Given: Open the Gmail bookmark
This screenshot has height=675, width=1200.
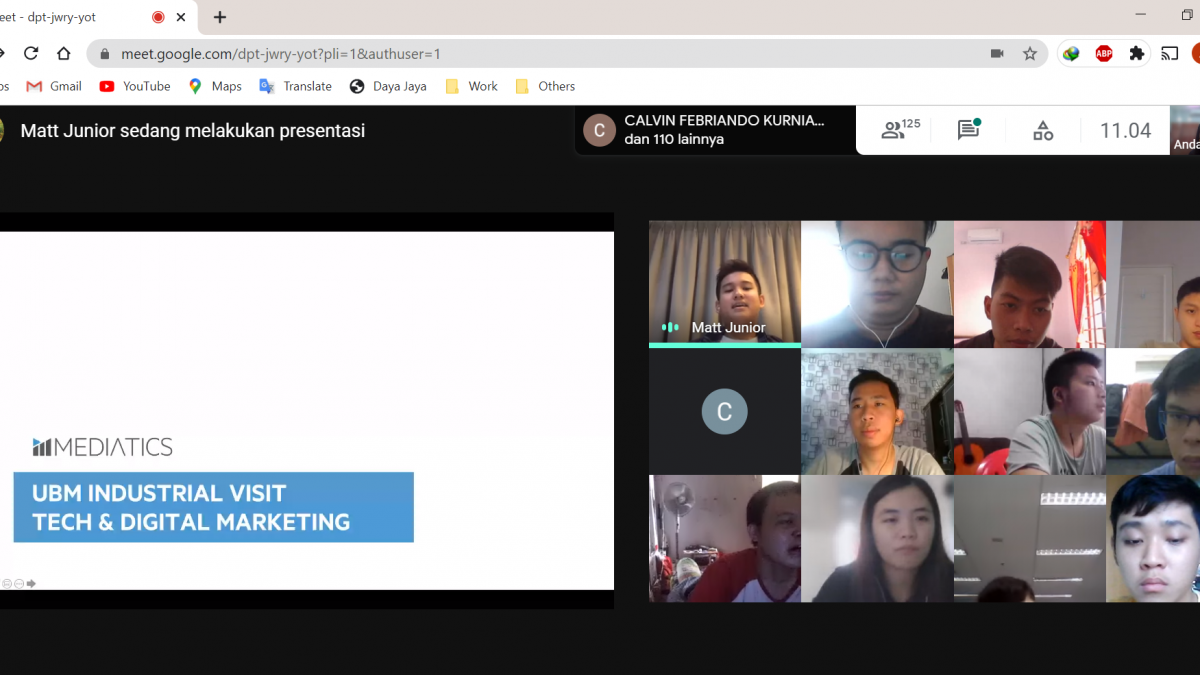Looking at the screenshot, I should tap(54, 86).
